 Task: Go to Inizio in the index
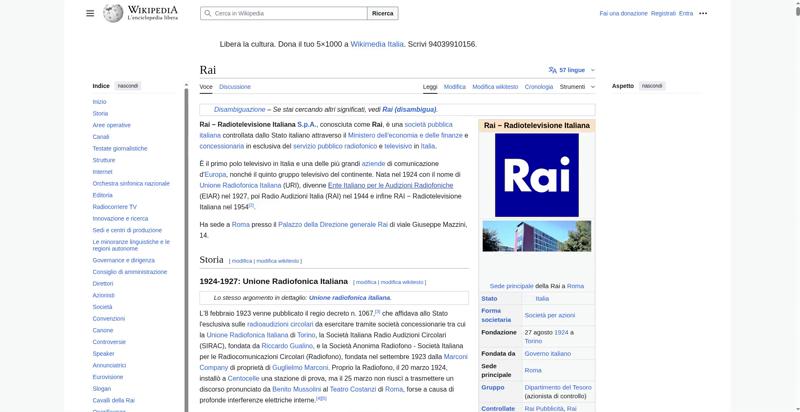point(99,102)
